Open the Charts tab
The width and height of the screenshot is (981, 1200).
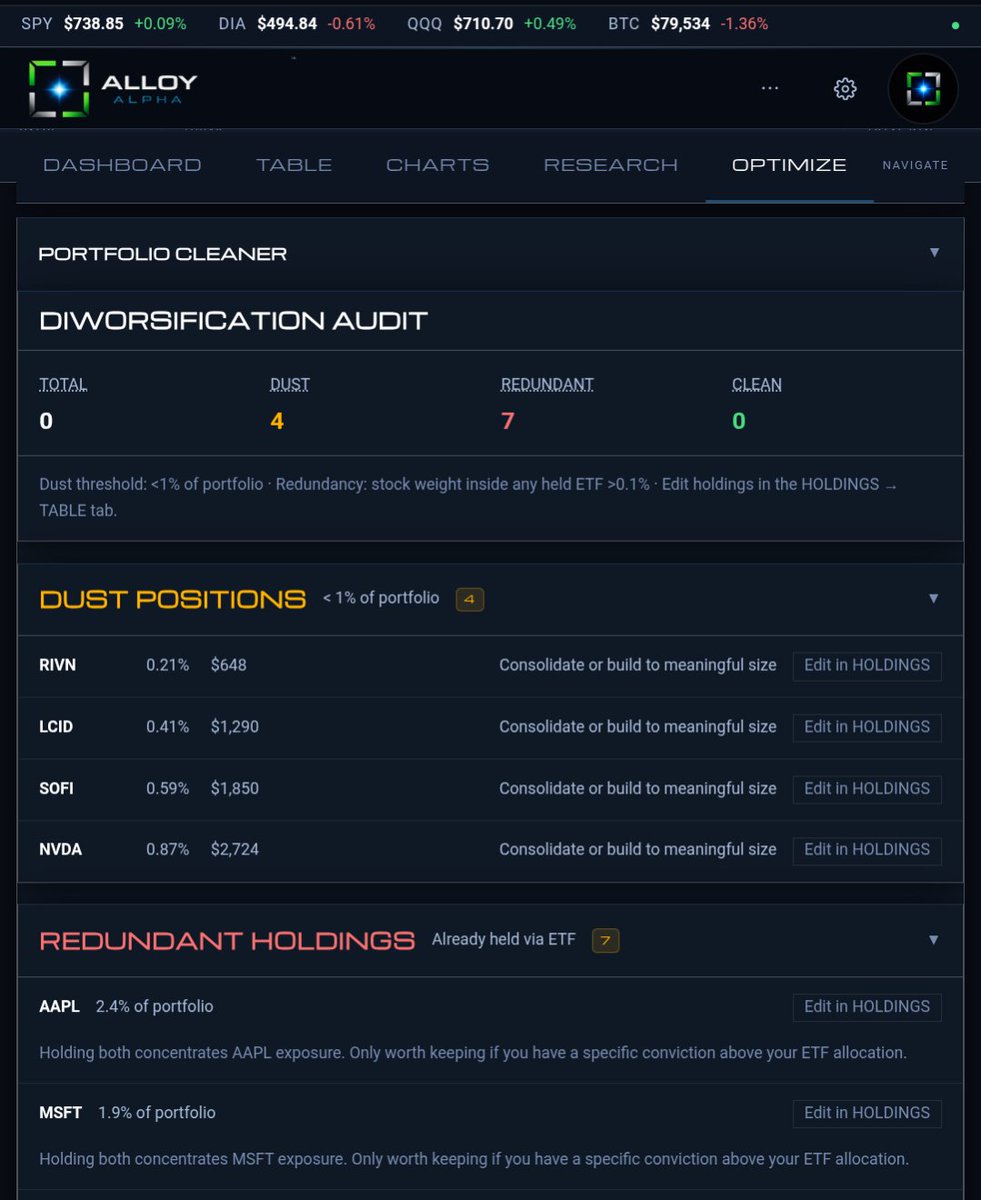point(438,165)
